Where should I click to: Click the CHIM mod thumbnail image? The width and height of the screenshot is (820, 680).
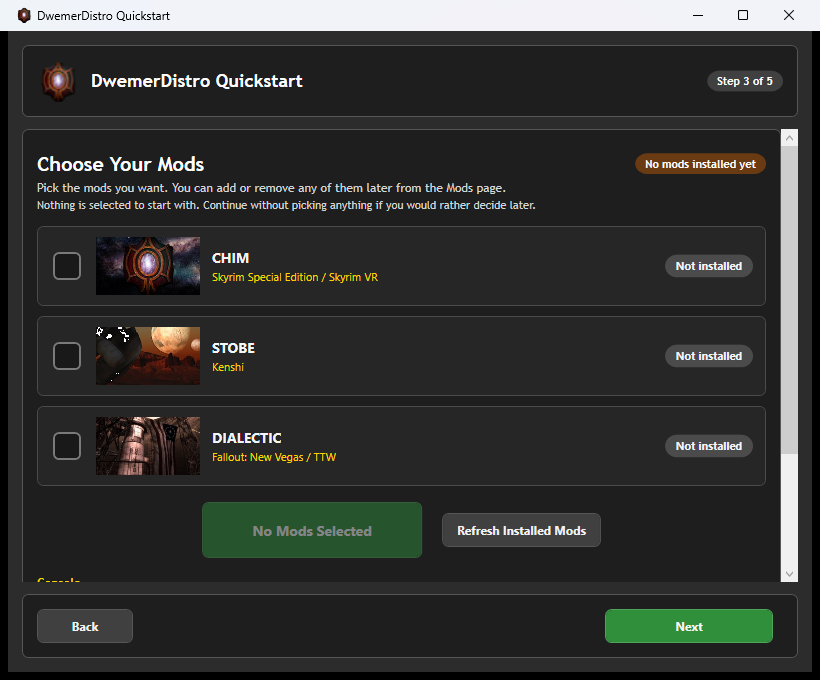point(148,266)
